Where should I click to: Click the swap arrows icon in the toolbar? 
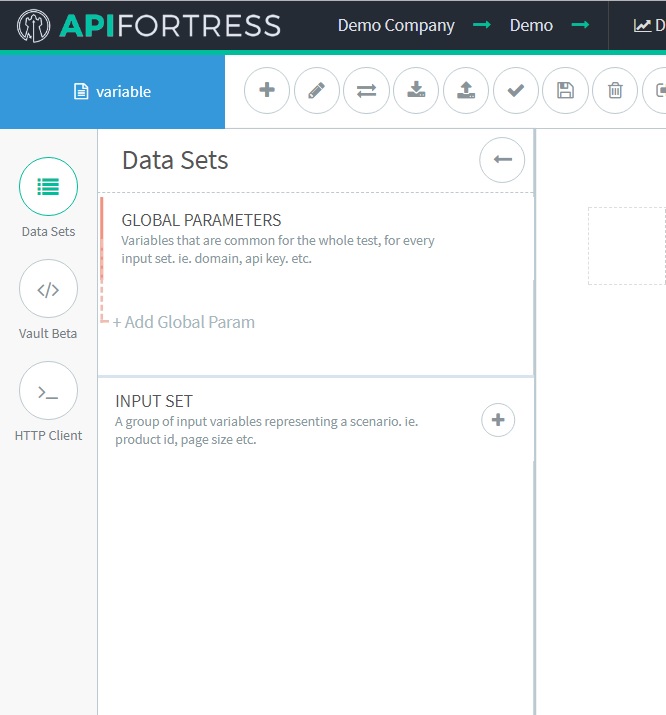point(366,91)
